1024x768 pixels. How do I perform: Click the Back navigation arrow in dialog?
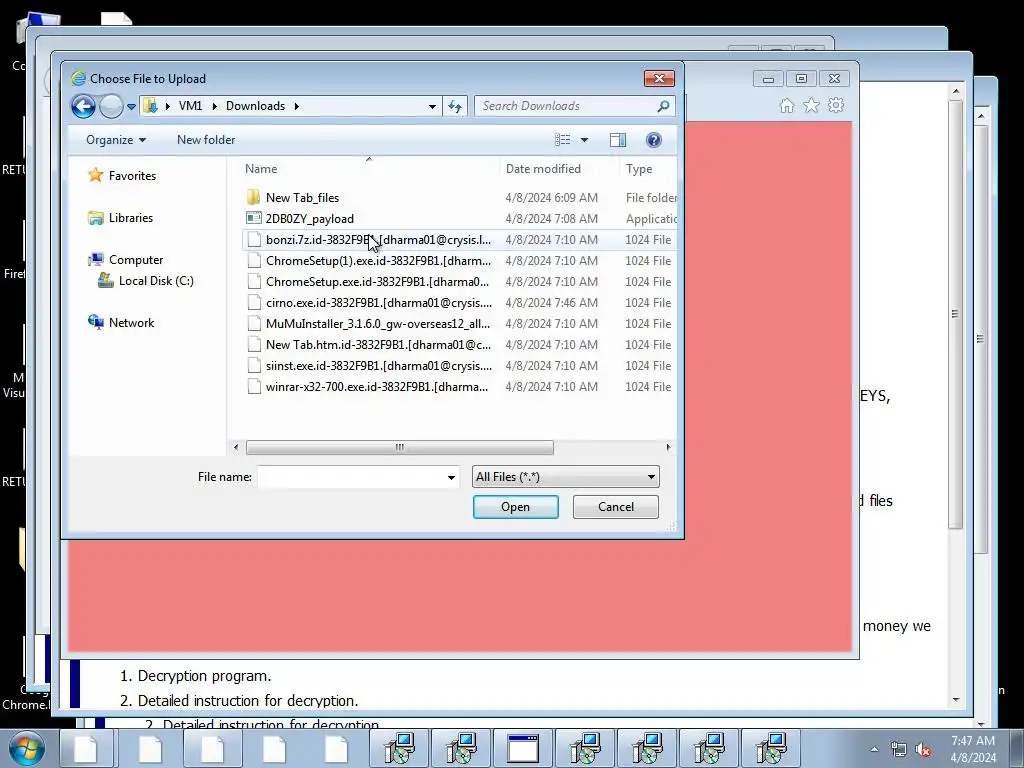(83, 106)
